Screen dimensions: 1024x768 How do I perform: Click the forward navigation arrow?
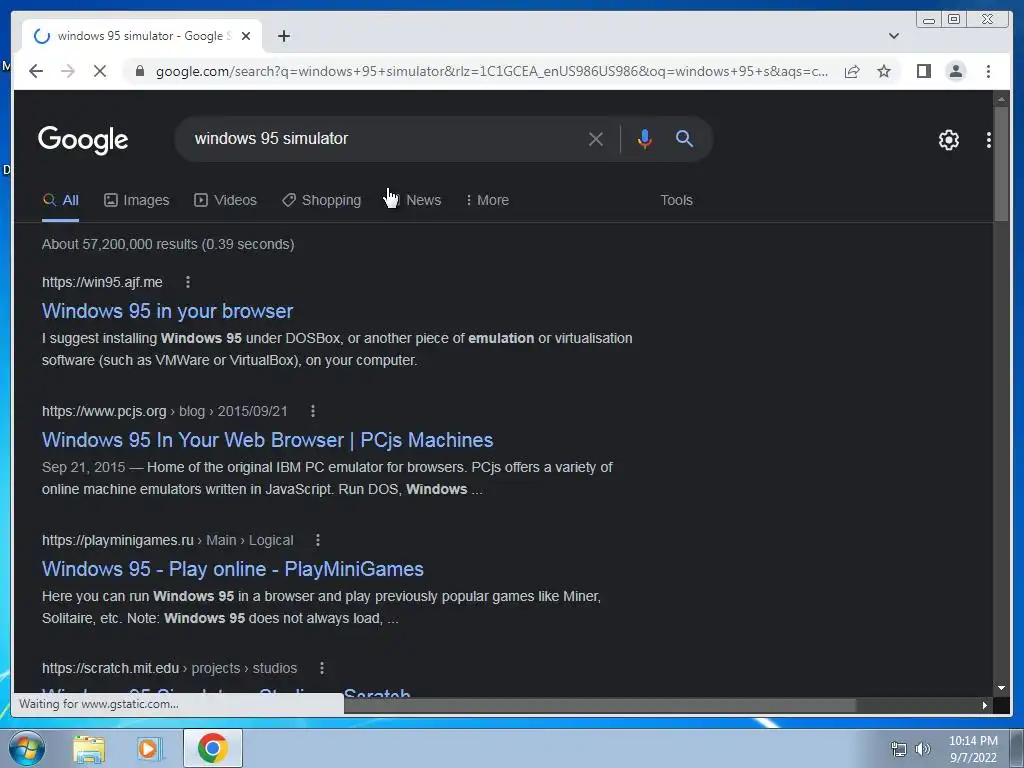click(x=68, y=71)
